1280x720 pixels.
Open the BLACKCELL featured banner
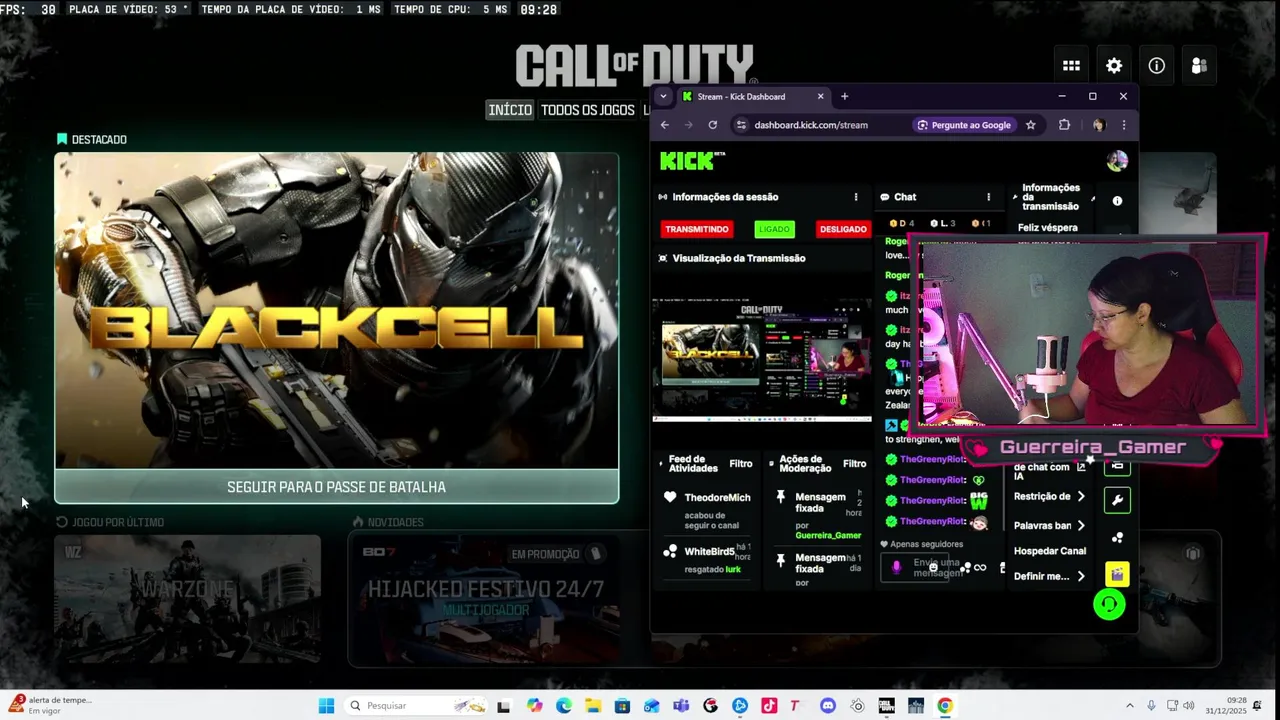pos(336,310)
